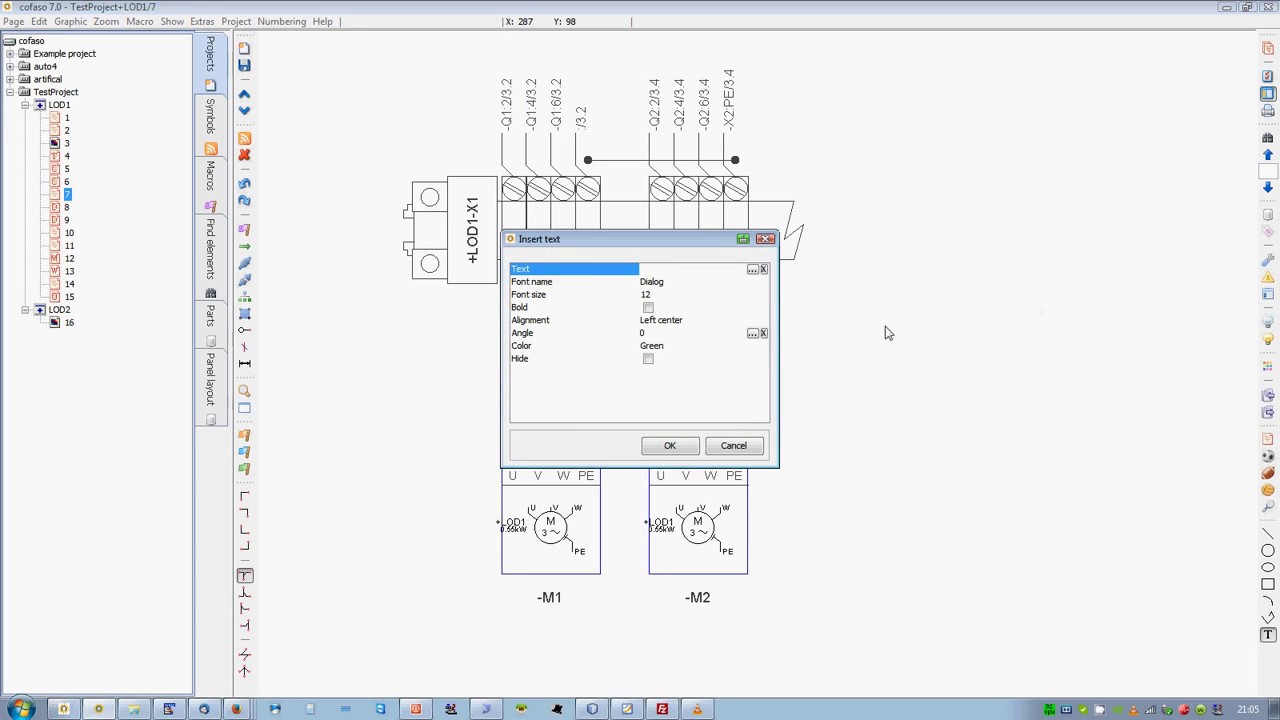Click the zoom magnifier icon in left toolbar
Screen dimensions: 1280x720
(244, 391)
